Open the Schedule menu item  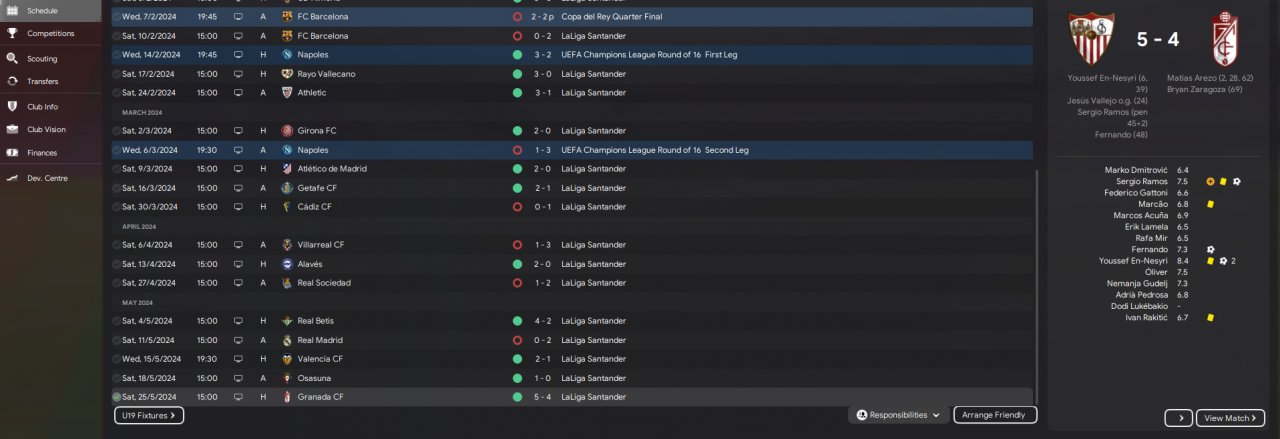point(42,10)
